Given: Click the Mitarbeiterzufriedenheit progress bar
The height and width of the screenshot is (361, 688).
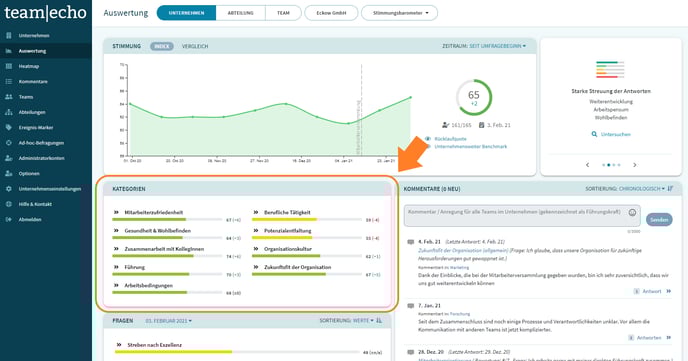Looking at the screenshot, I should [x=167, y=219].
